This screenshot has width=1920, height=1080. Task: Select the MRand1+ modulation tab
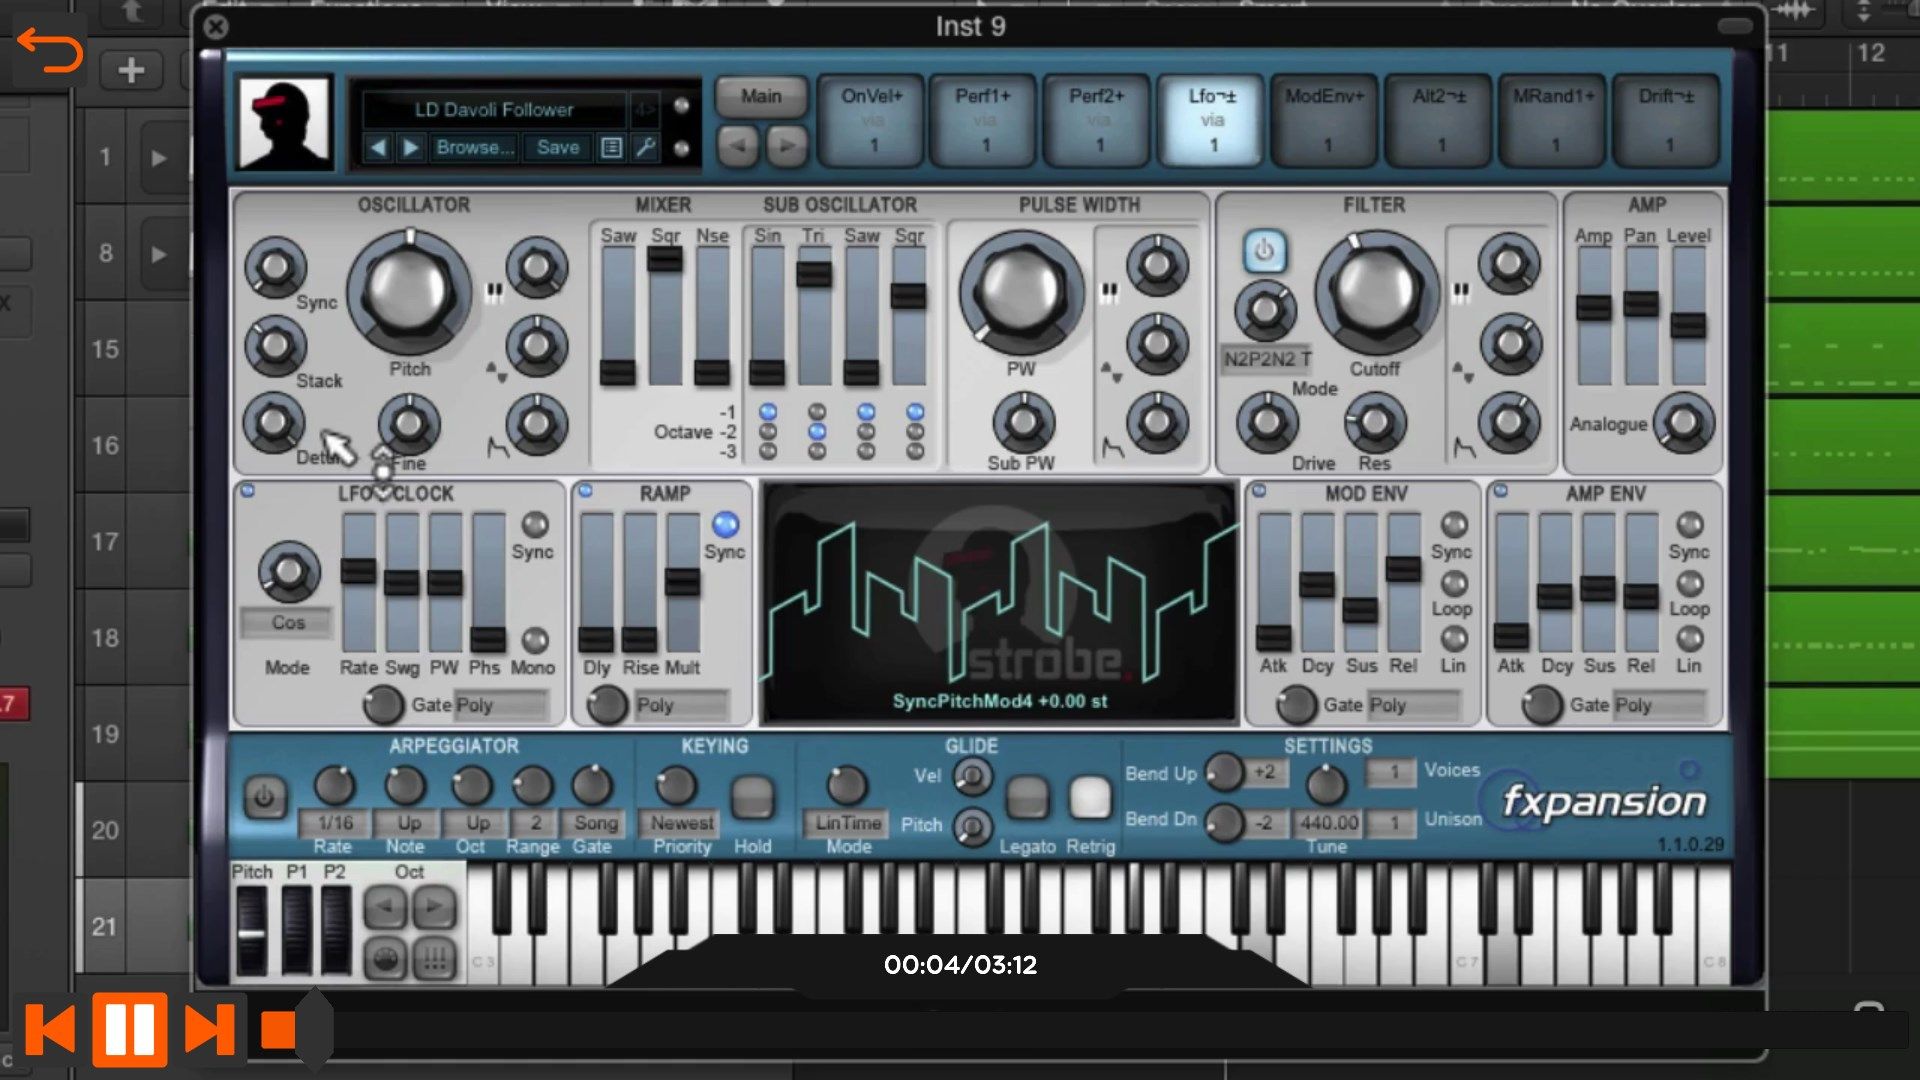[x=1553, y=120]
